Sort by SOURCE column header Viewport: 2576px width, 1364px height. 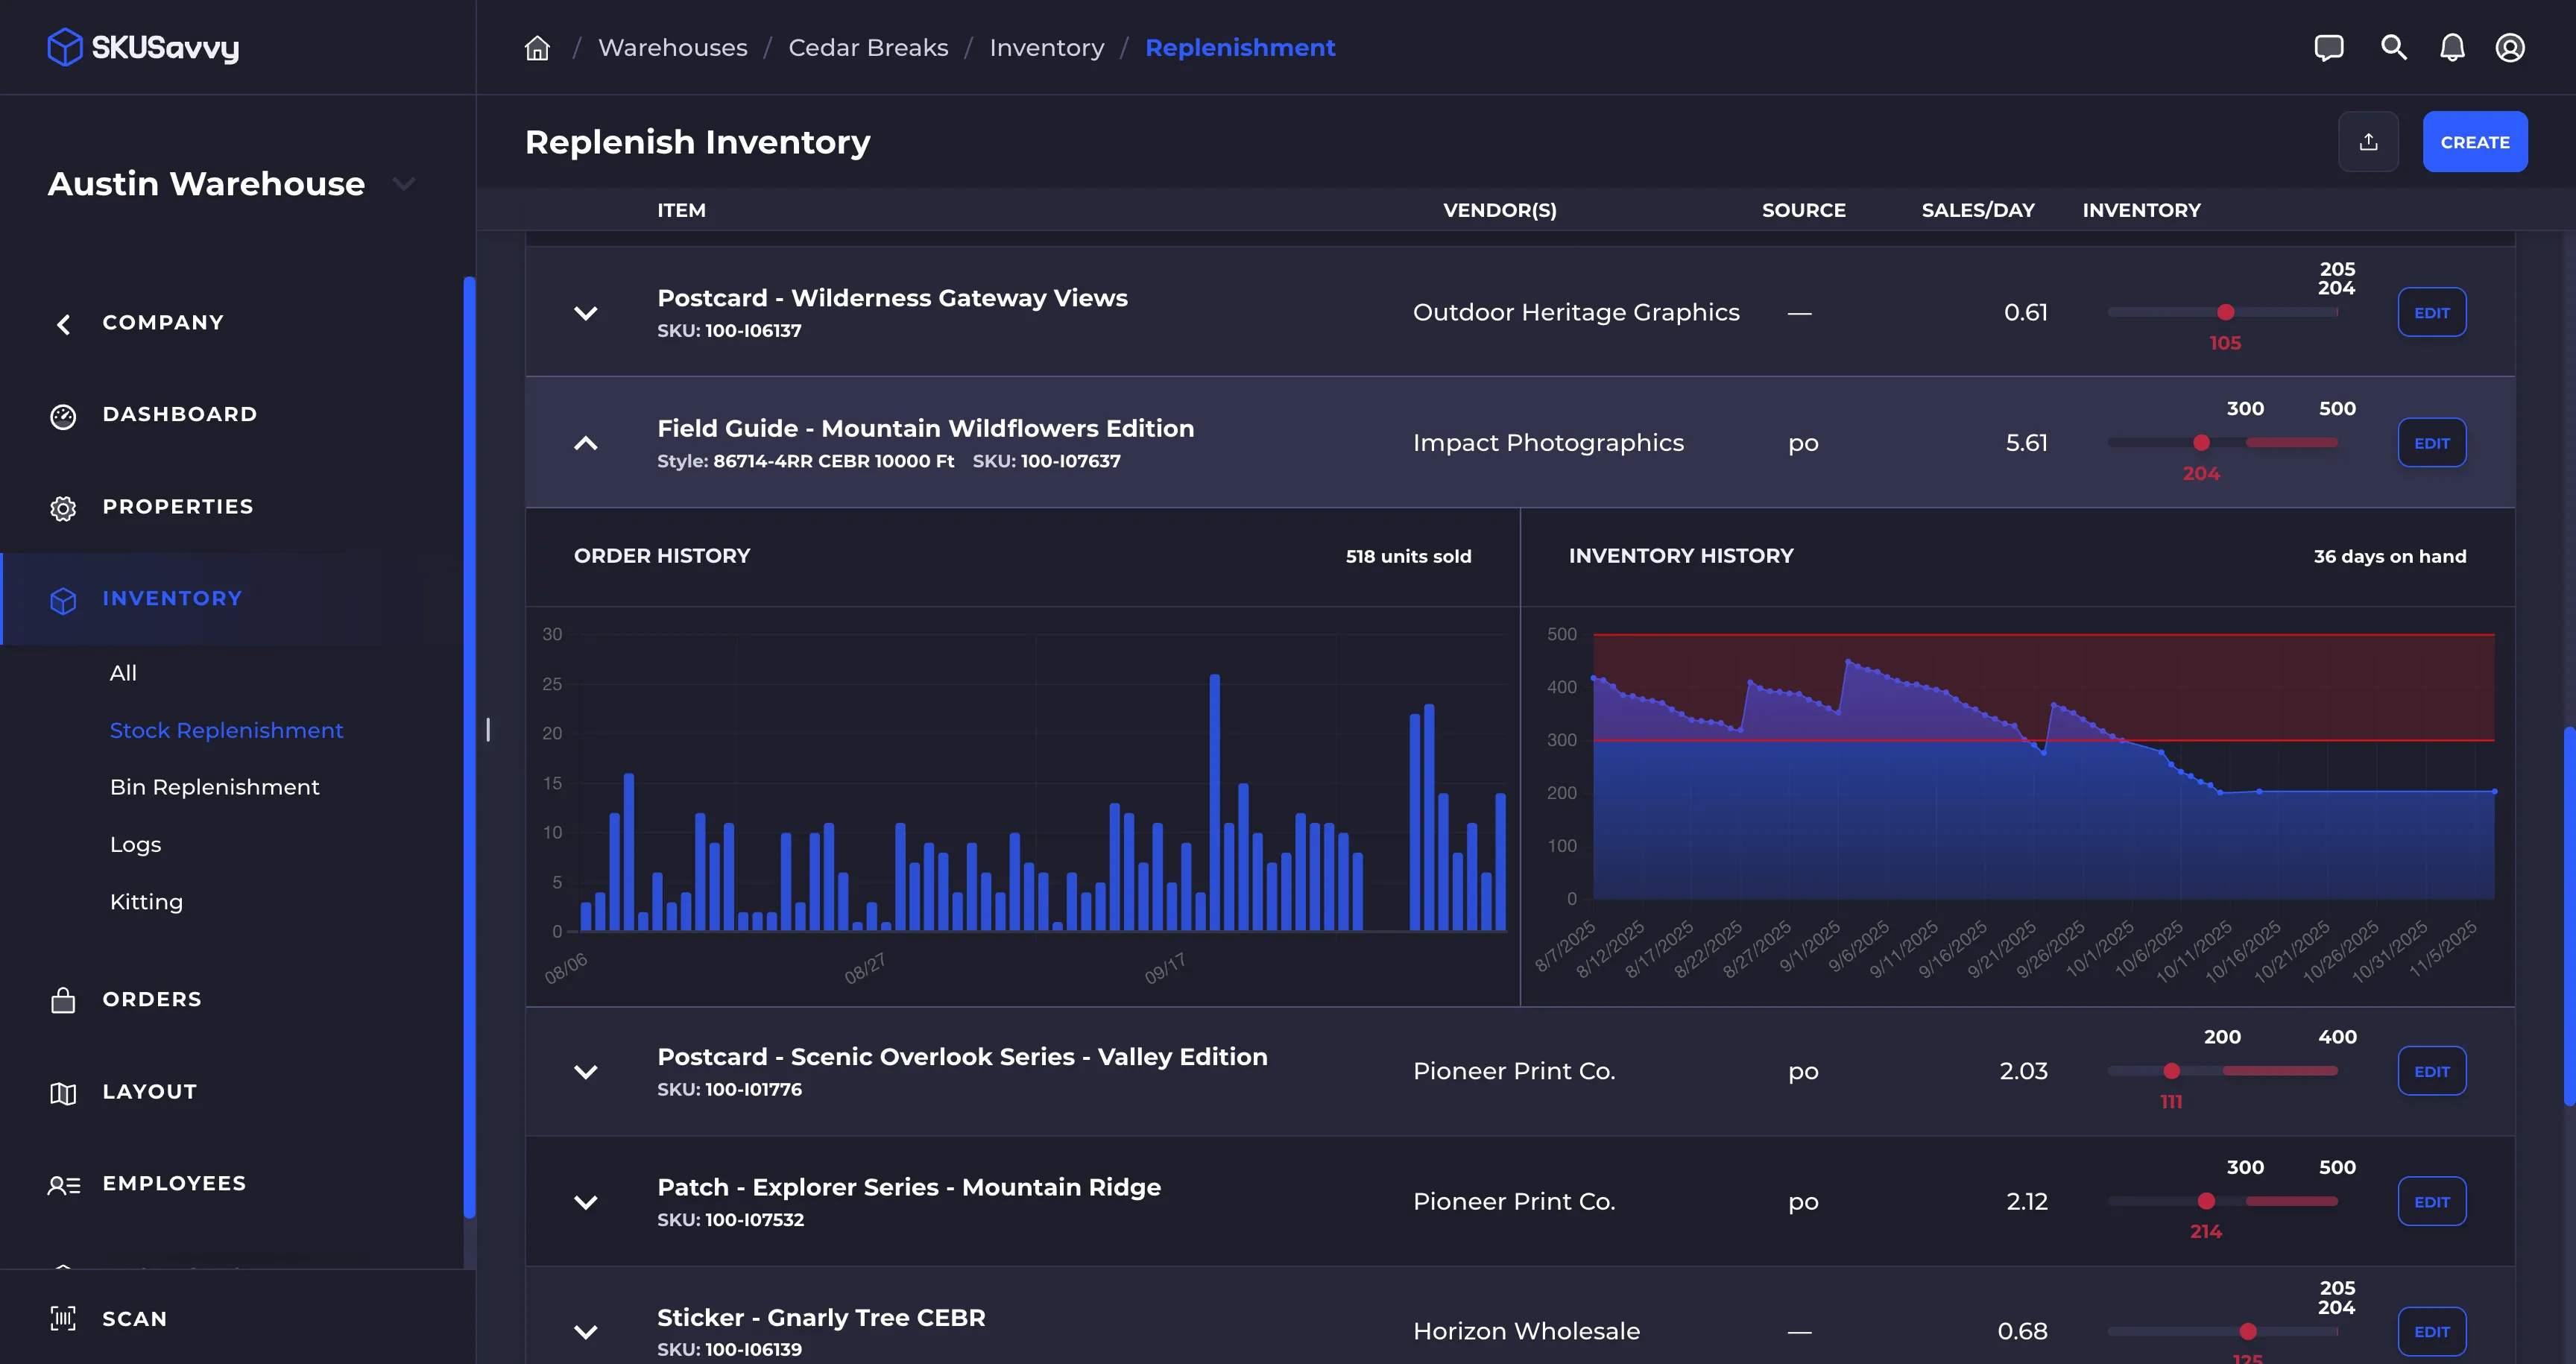pos(1803,210)
